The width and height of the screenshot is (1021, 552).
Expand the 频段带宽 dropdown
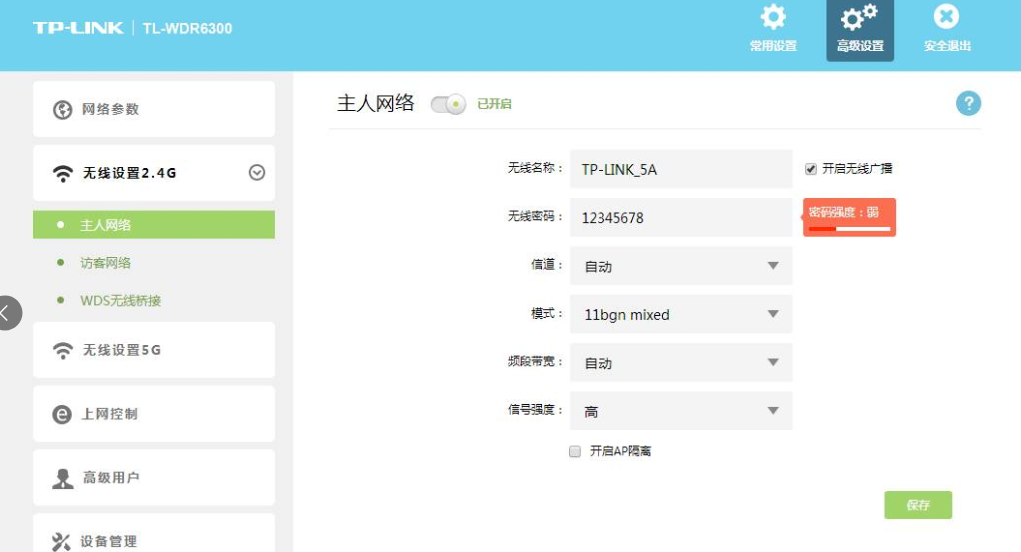tap(680, 363)
